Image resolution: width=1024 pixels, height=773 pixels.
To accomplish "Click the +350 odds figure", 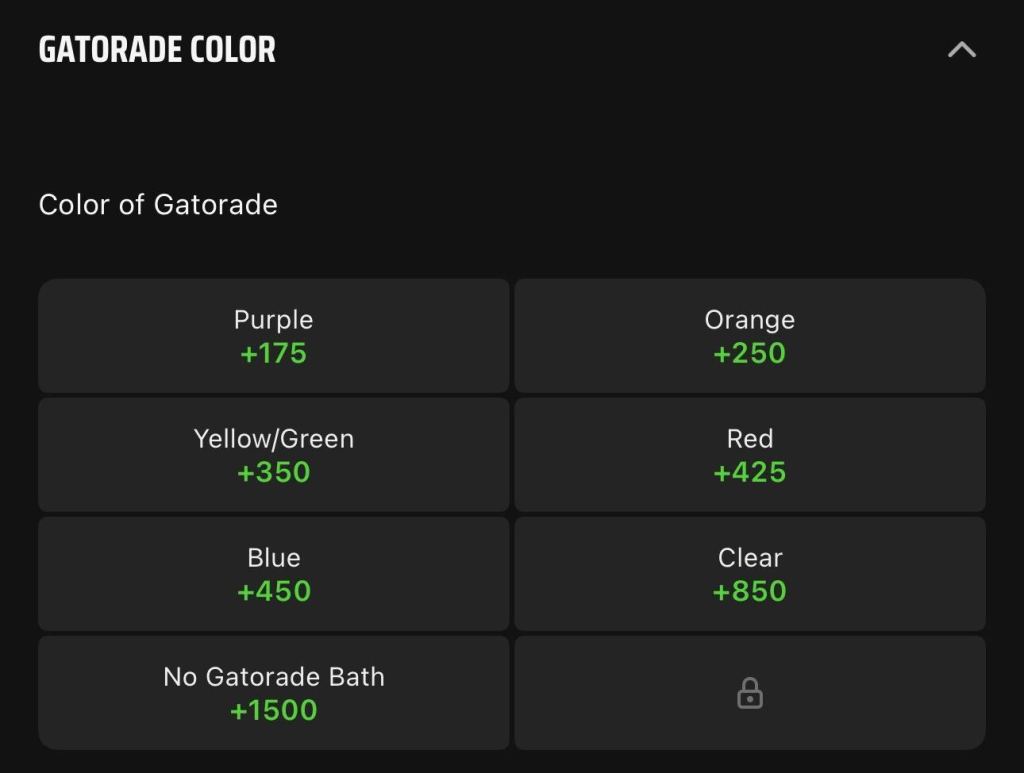I will pos(274,472).
